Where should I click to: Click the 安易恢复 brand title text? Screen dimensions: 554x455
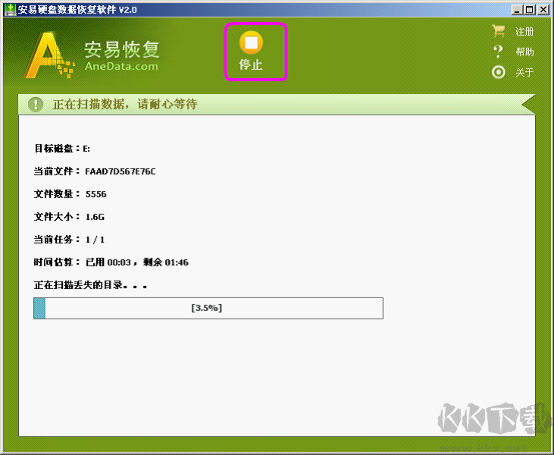point(122,49)
